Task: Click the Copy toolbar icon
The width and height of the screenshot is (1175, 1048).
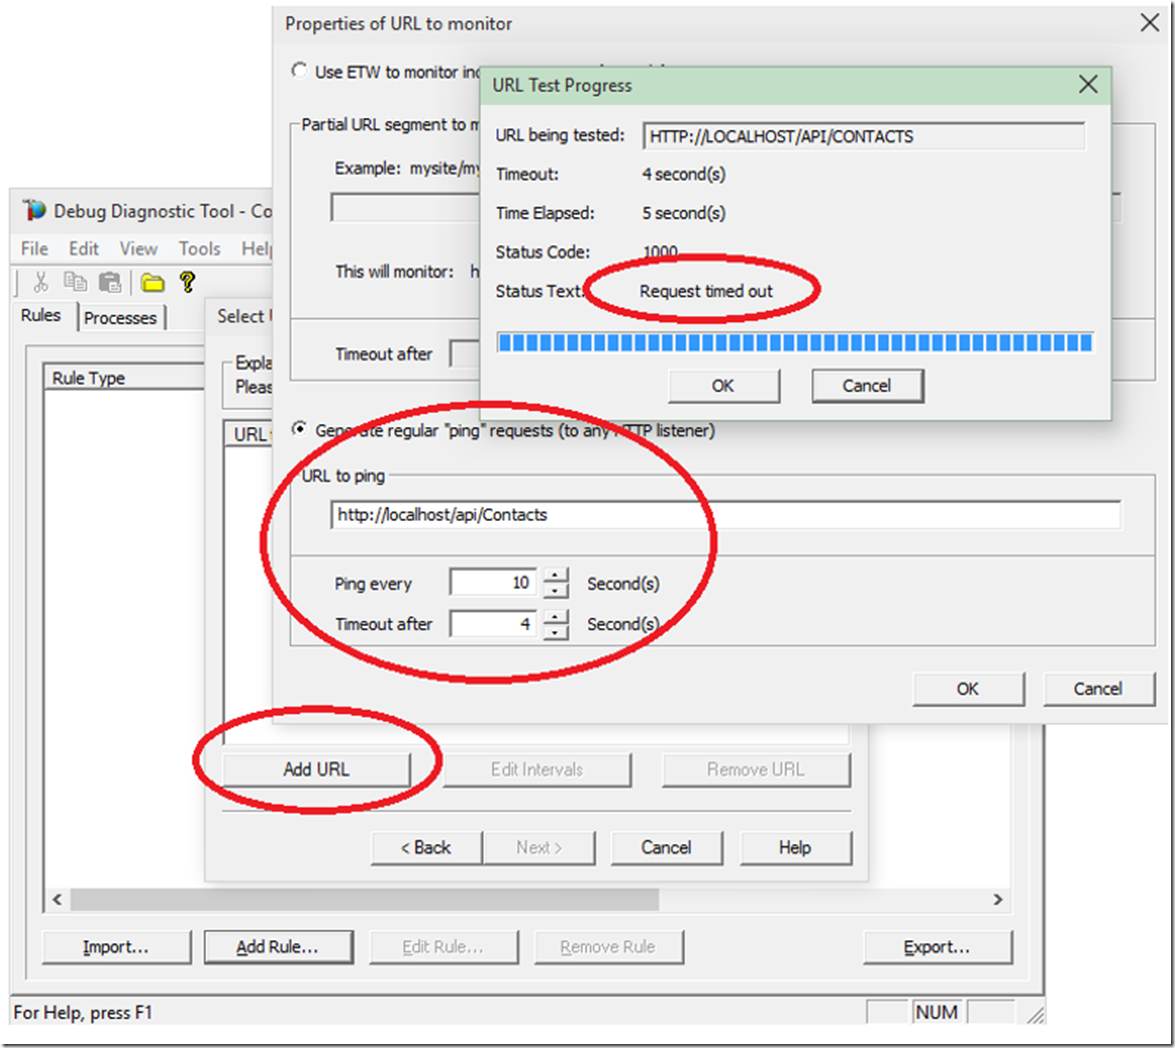Action: pos(75,282)
